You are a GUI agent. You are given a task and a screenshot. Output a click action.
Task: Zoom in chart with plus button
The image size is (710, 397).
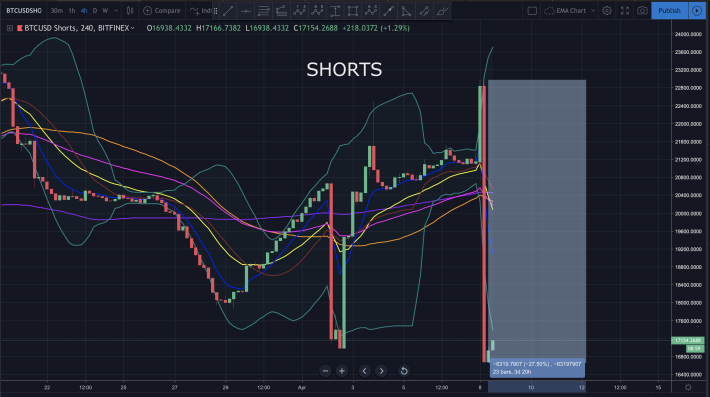pyautogui.click(x=342, y=371)
